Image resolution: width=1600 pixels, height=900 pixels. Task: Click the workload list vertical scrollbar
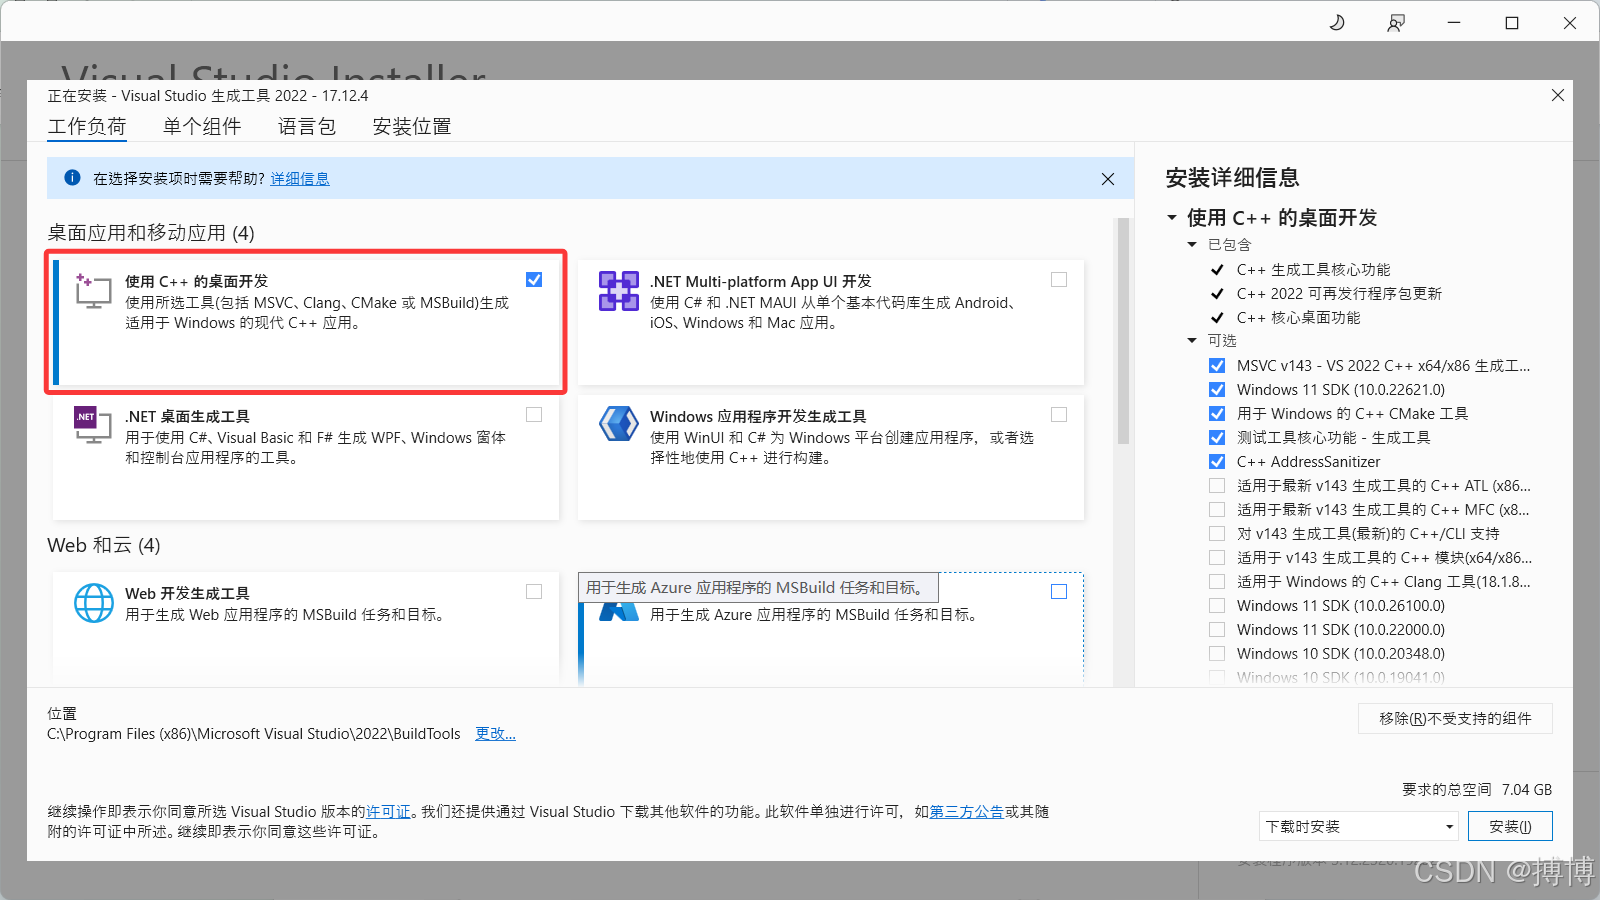(x=1123, y=330)
